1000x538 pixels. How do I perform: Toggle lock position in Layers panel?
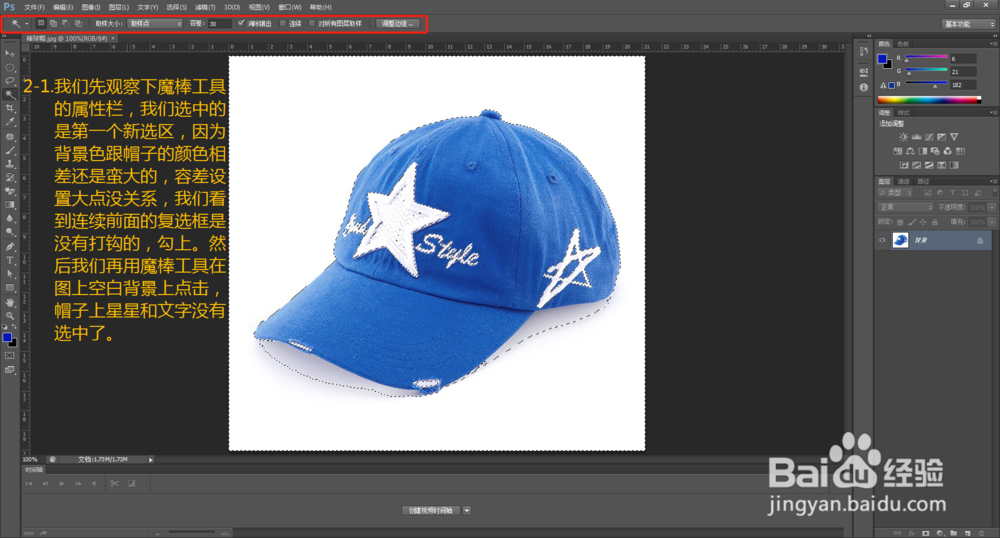pos(923,222)
